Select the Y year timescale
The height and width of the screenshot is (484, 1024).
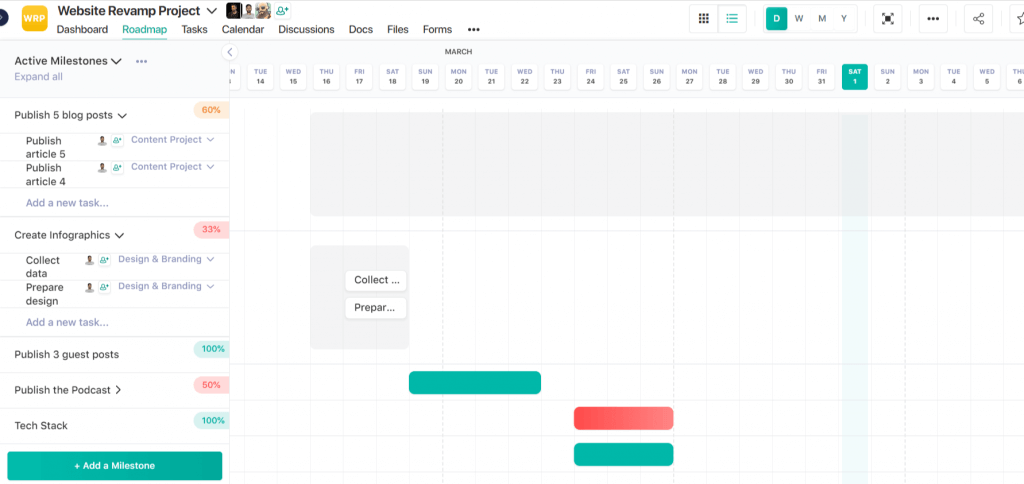point(844,18)
